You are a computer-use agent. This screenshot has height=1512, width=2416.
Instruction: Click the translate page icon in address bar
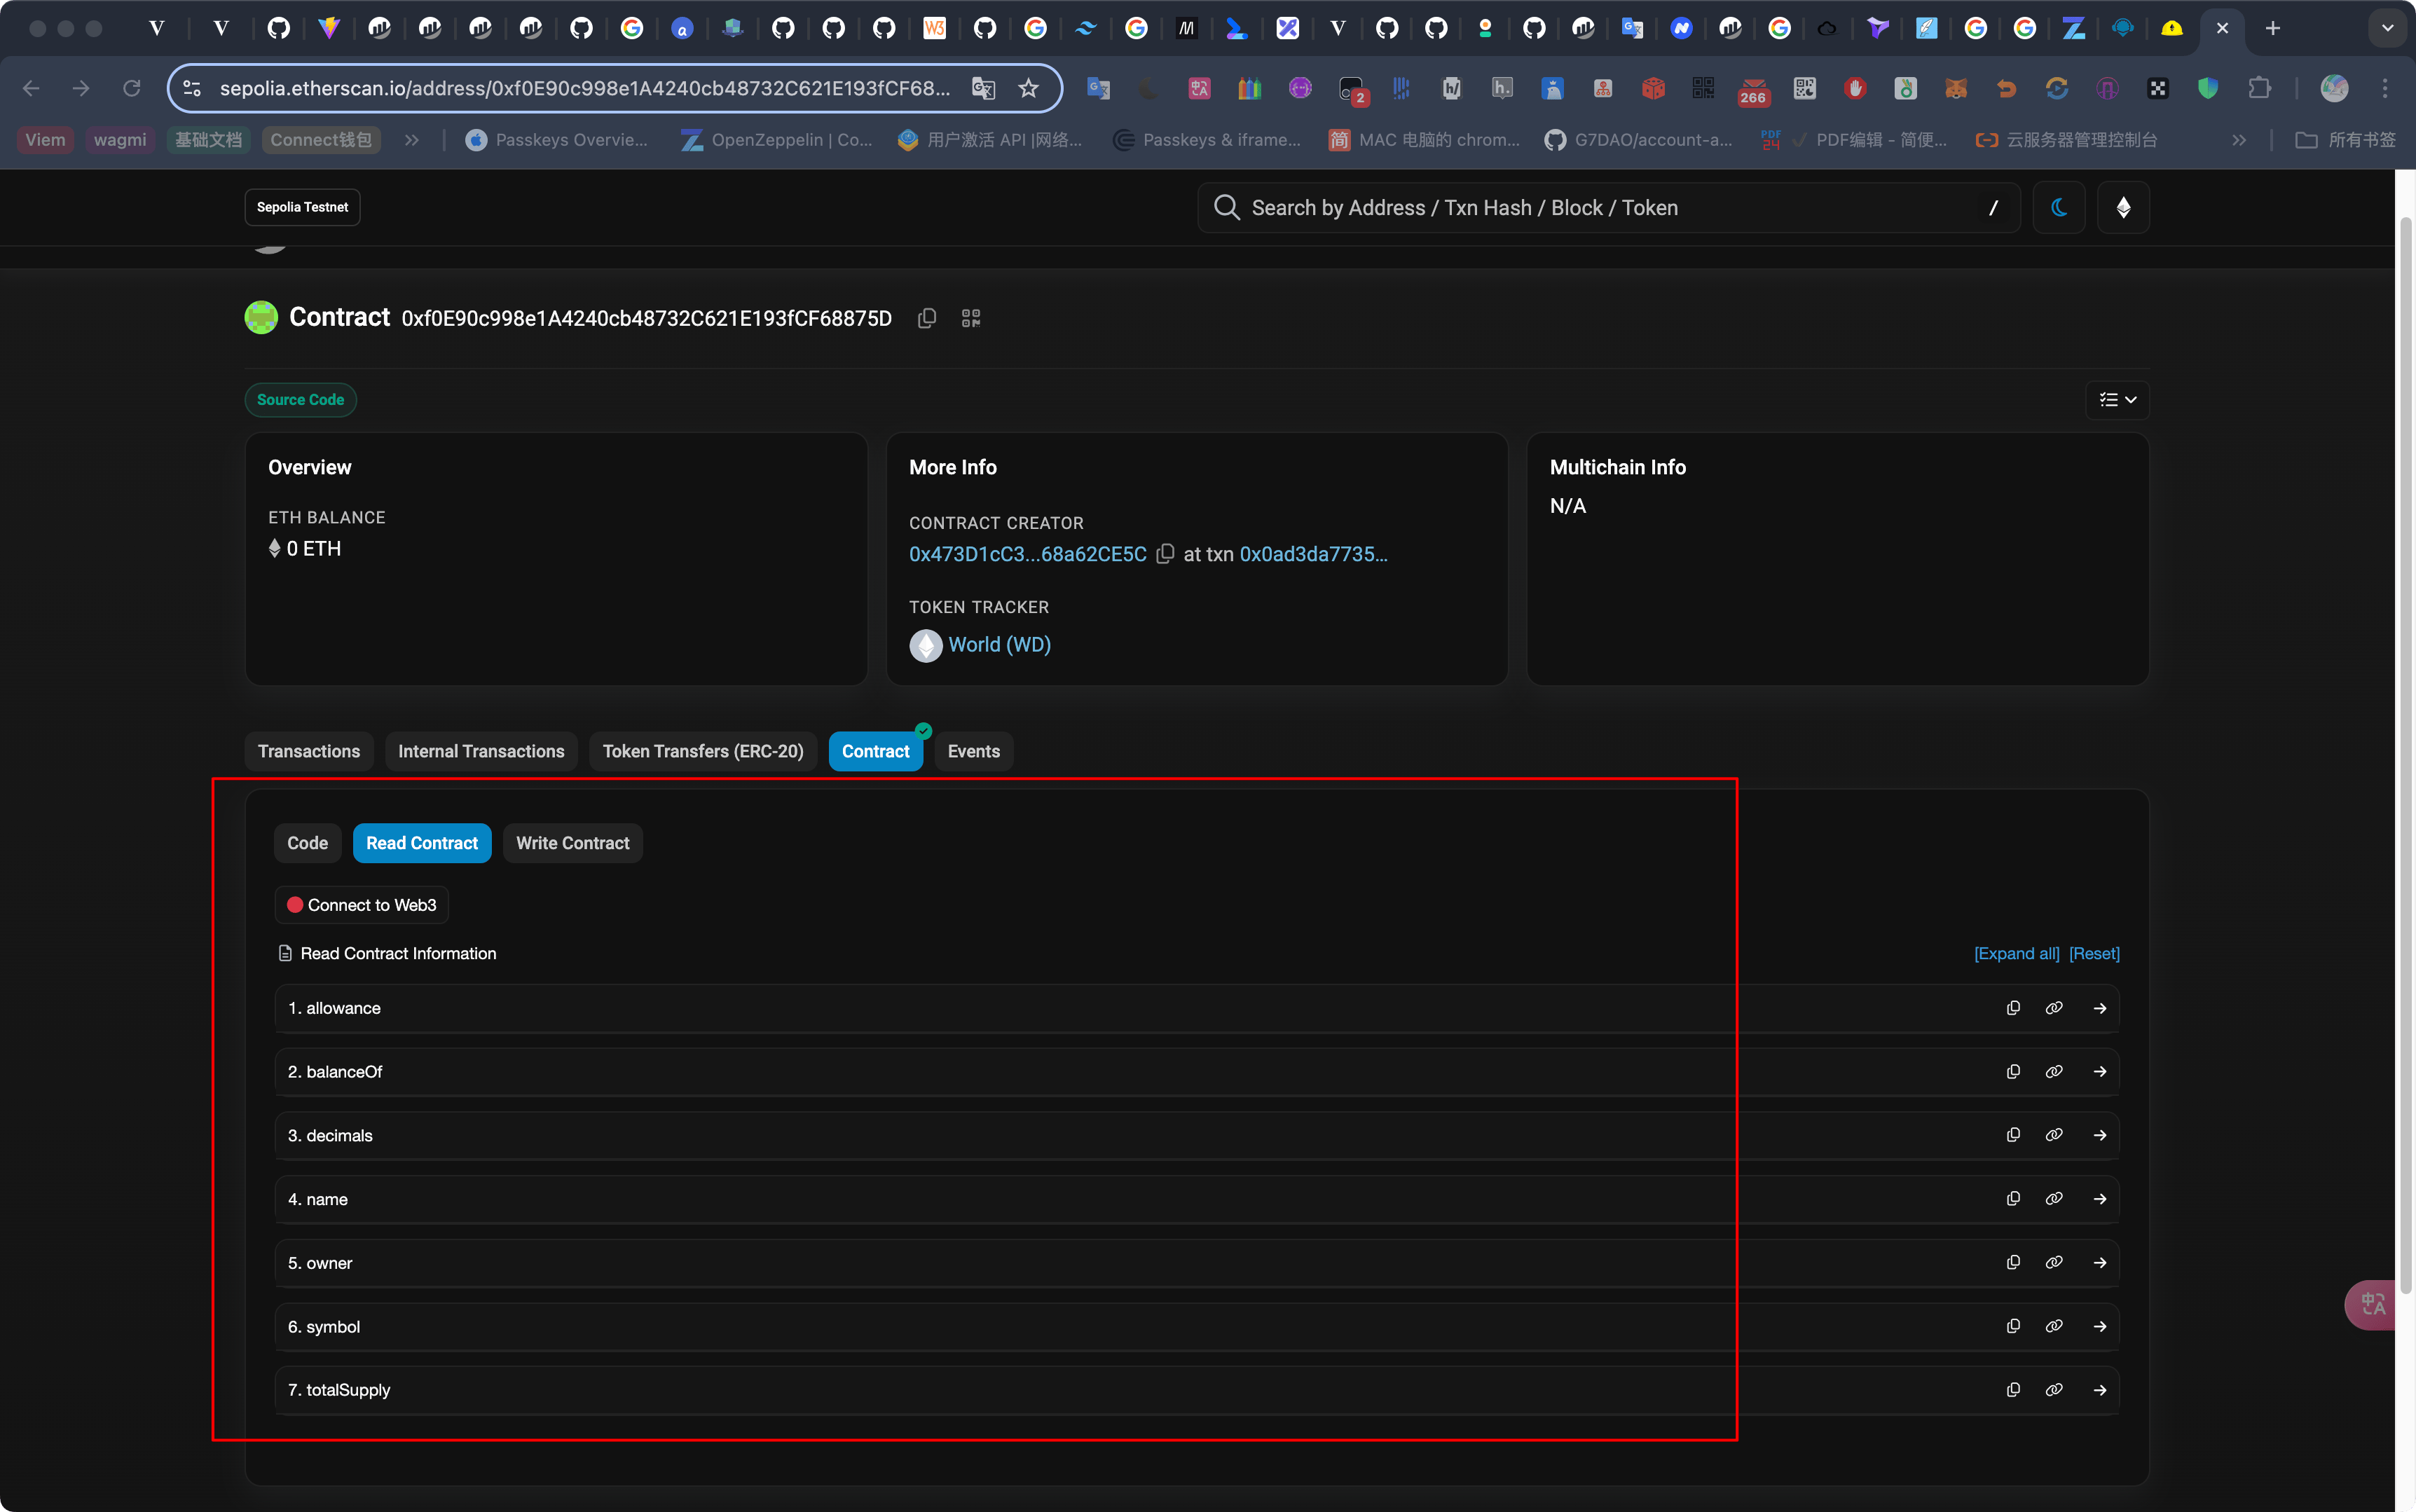click(x=983, y=88)
